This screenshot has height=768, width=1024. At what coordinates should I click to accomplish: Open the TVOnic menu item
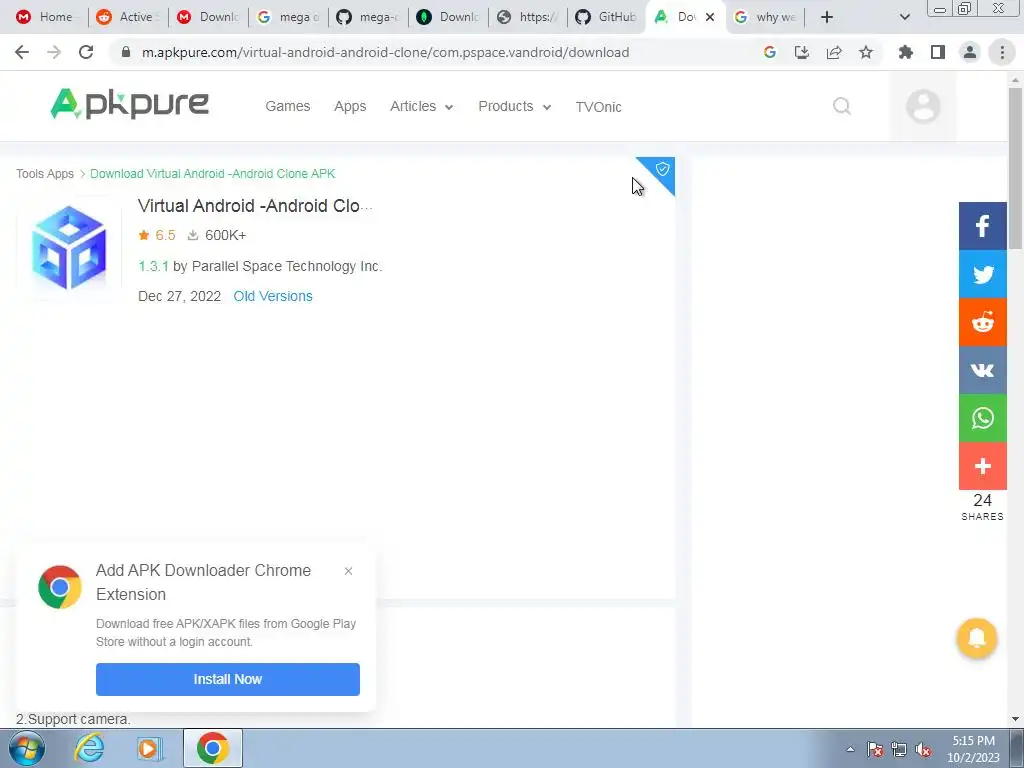(598, 106)
